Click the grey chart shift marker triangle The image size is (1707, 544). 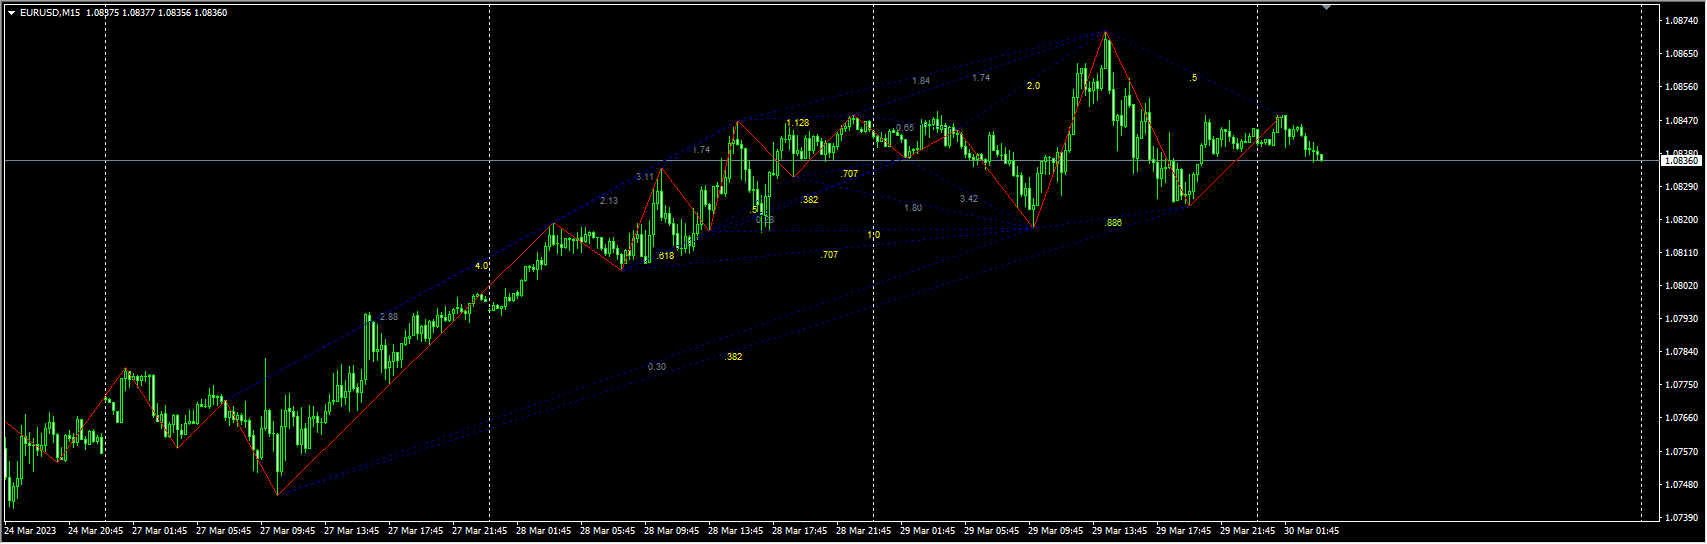click(1326, 7)
